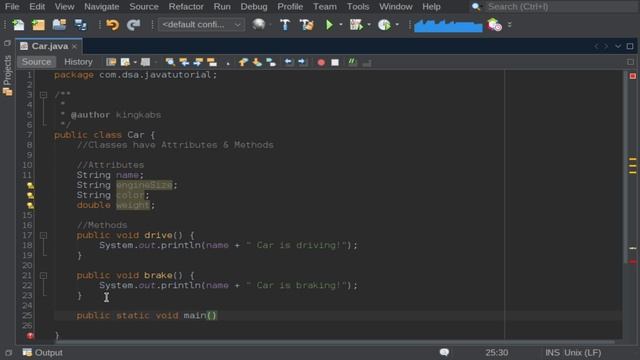Click the Profile Project icon
The width and height of the screenshot is (640, 360).
coord(384,25)
